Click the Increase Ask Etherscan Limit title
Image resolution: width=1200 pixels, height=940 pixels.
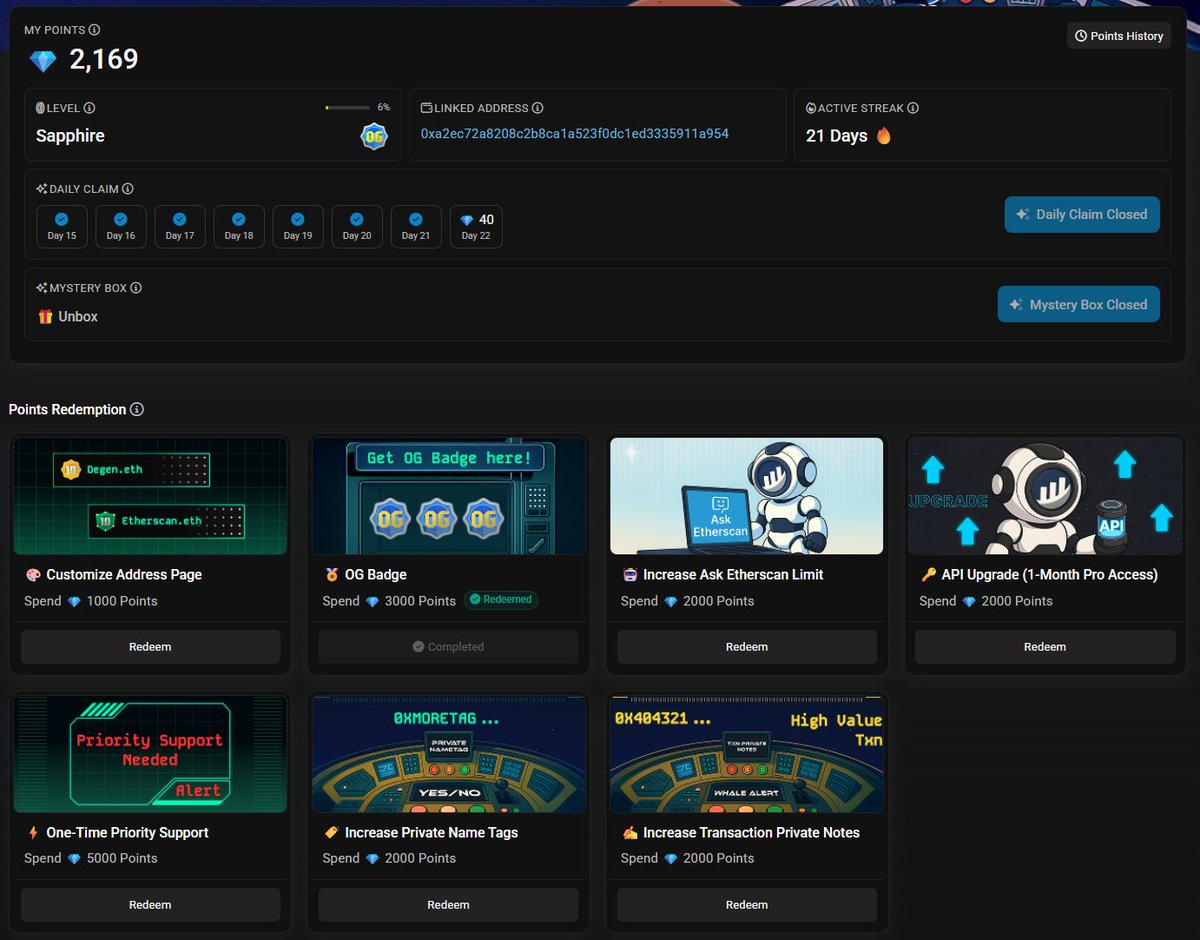pyautogui.click(x=733, y=575)
